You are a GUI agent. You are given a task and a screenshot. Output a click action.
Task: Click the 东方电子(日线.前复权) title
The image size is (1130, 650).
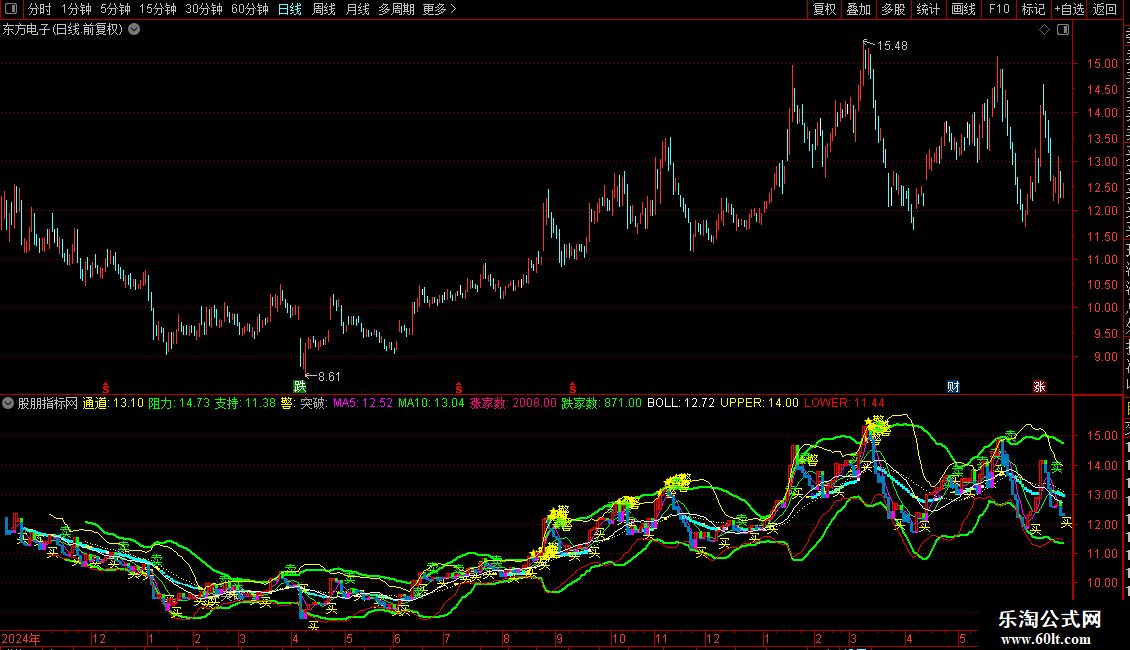tap(63, 30)
